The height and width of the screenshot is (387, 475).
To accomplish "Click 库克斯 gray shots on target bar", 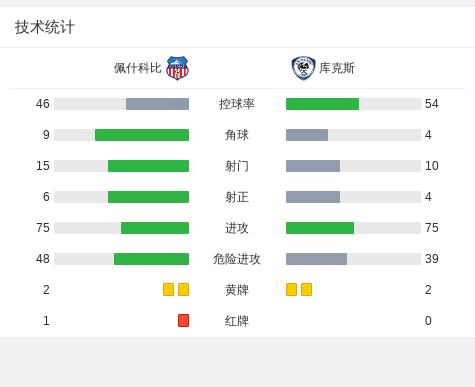I will (x=313, y=197).
